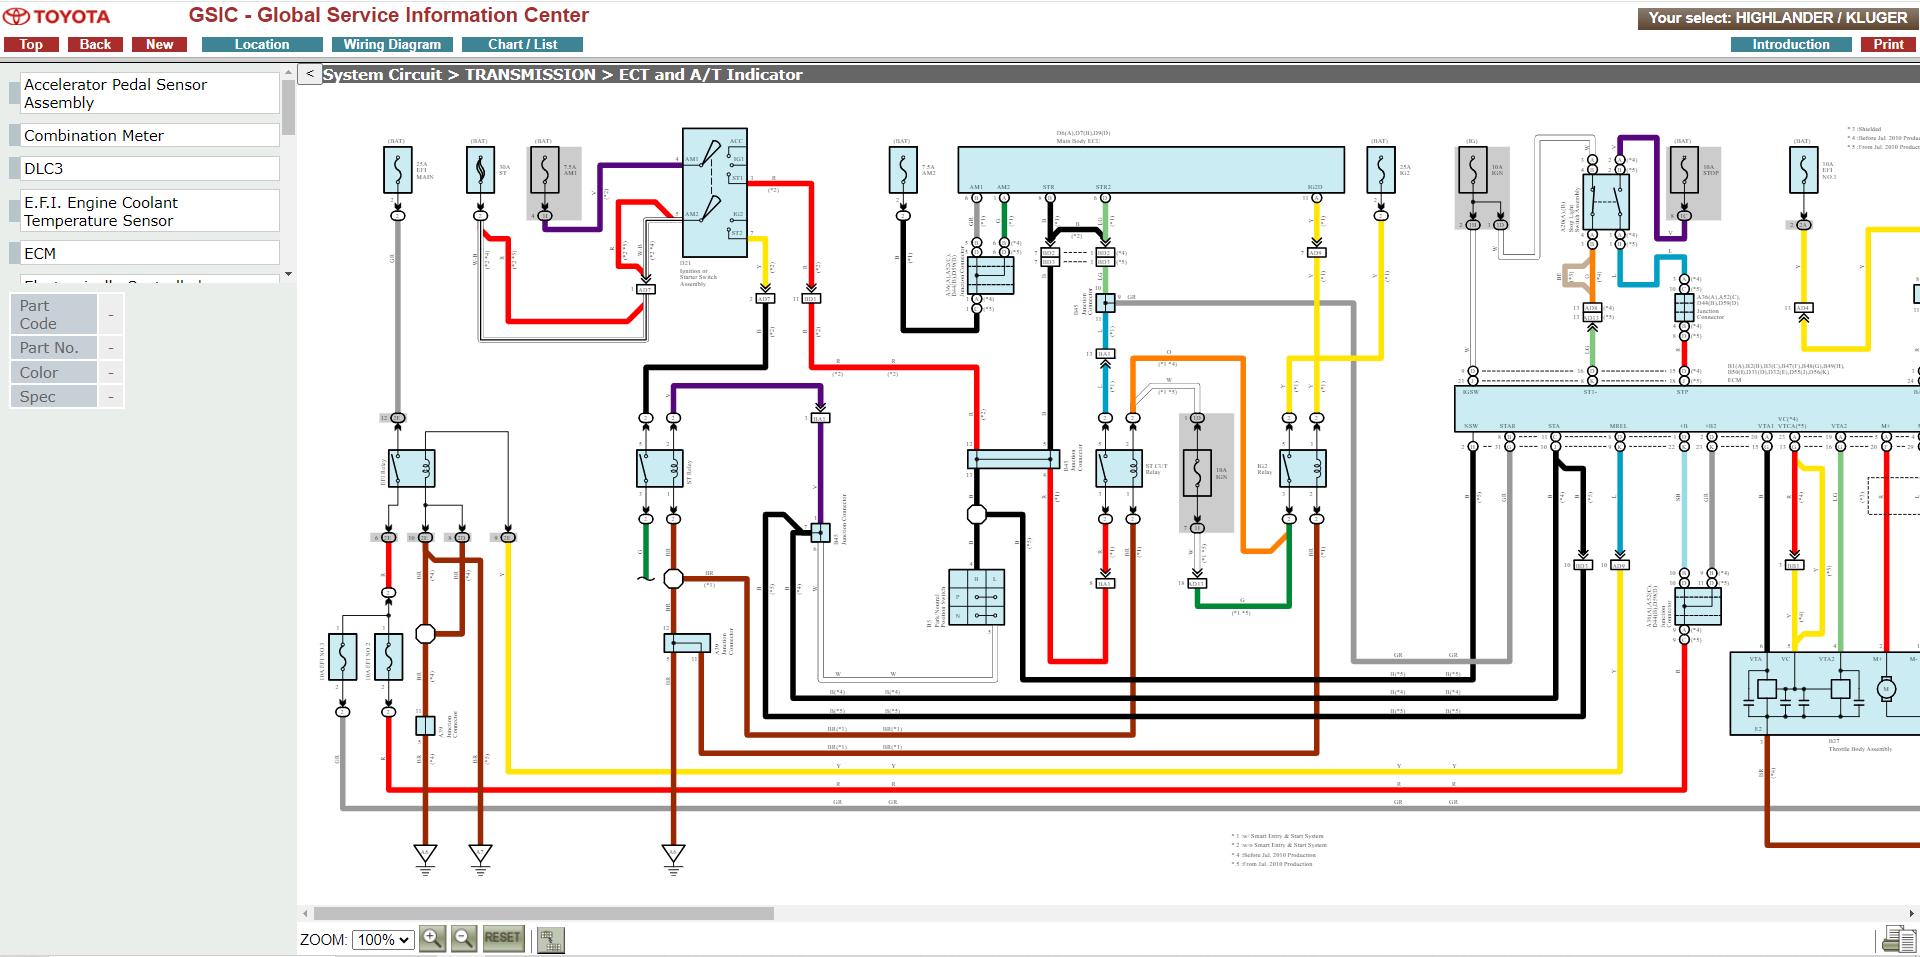Click the 7.5A AM2 fuse symbol
Image resolution: width=1920 pixels, height=957 pixels.
(x=903, y=170)
